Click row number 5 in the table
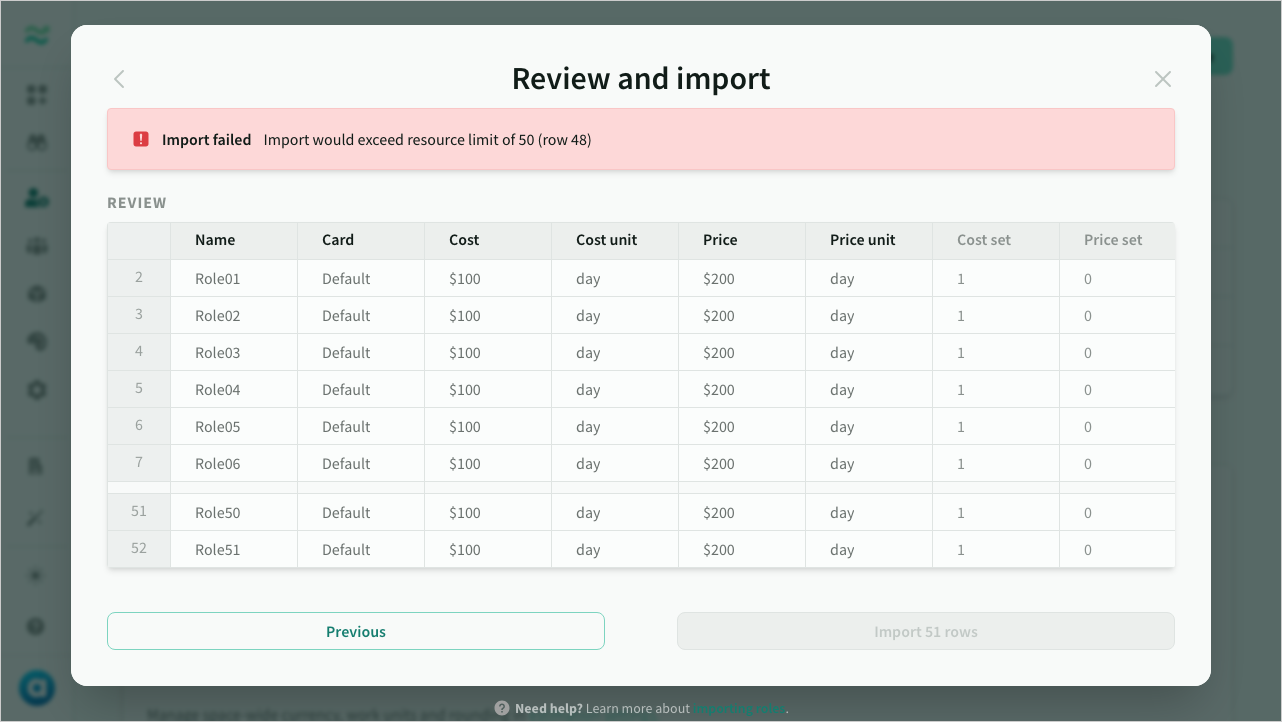This screenshot has height=722, width=1282. pyautogui.click(x=139, y=388)
